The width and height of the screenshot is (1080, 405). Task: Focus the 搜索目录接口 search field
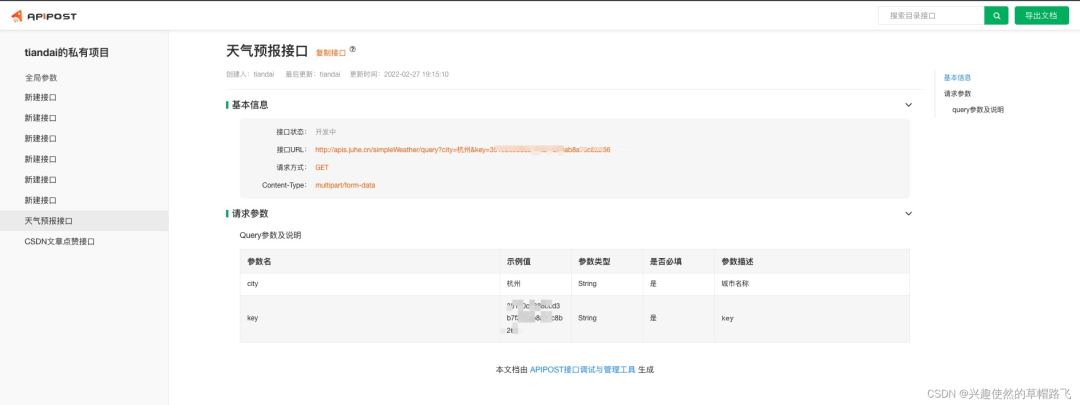click(x=930, y=15)
